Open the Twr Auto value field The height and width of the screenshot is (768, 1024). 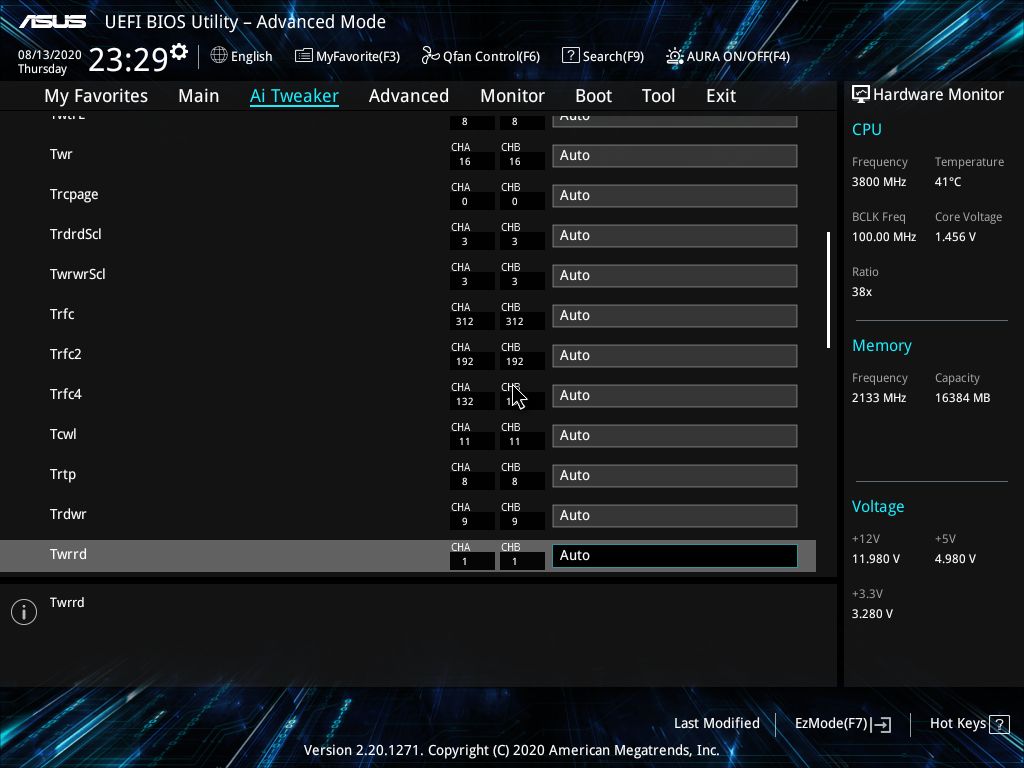(x=675, y=155)
